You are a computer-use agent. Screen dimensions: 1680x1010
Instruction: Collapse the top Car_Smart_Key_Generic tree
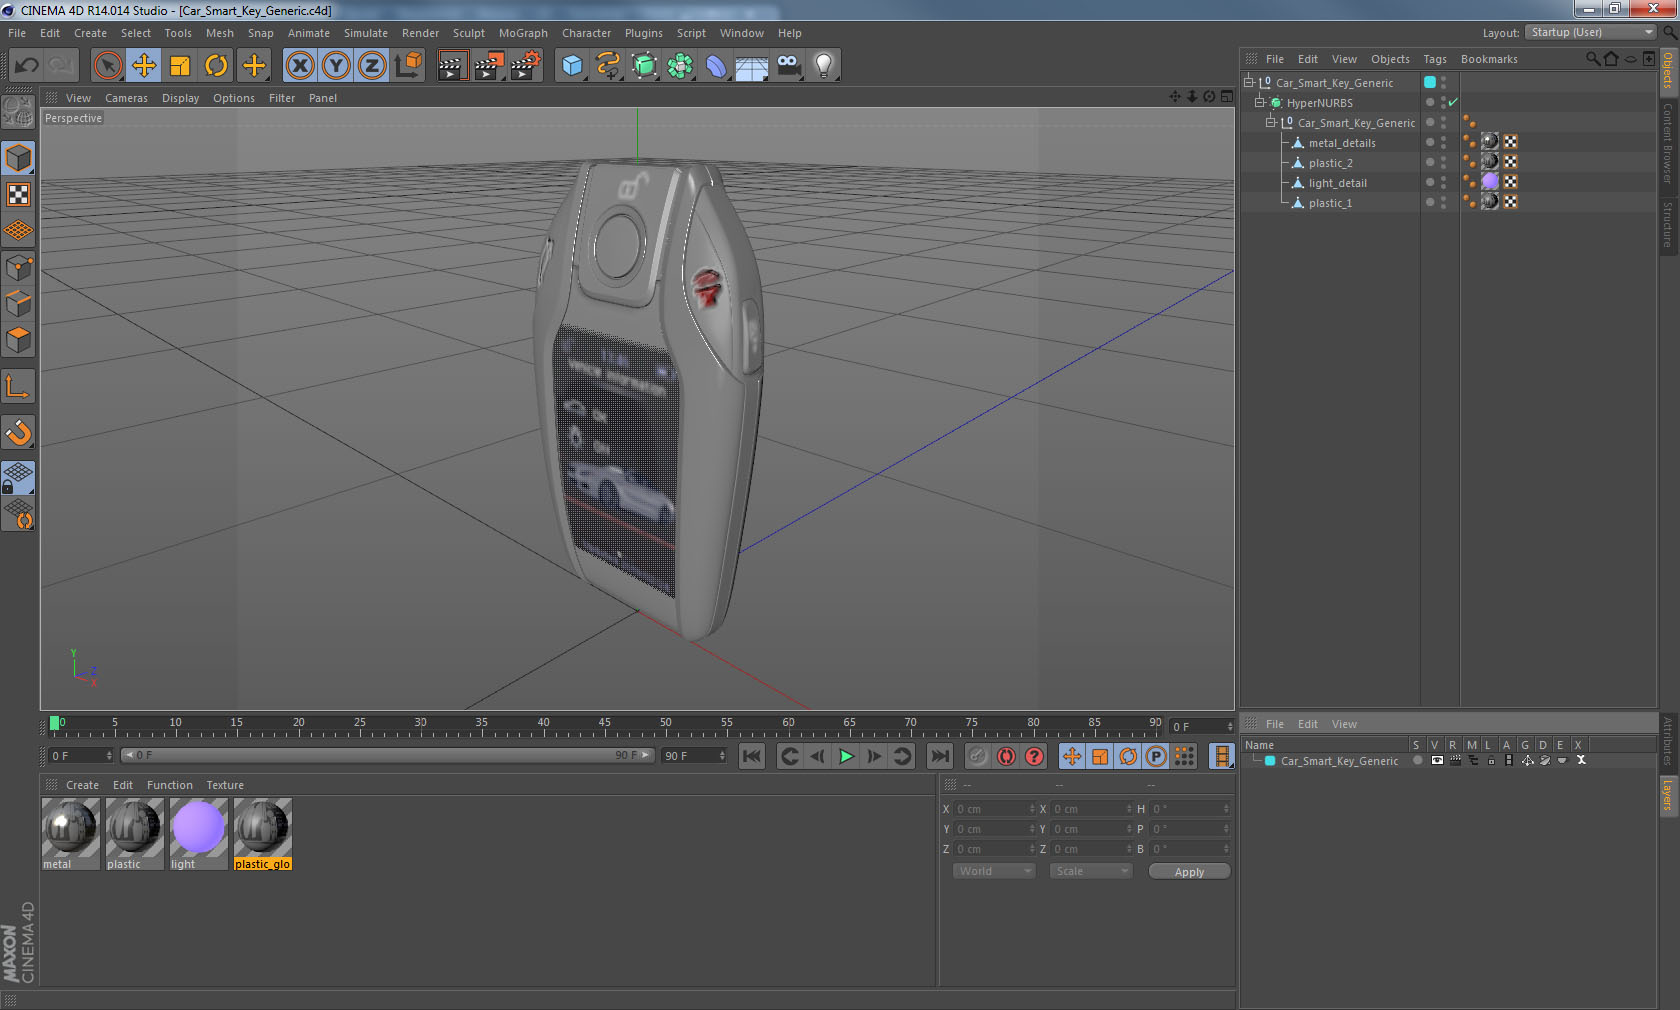(x=1248, y=82)
